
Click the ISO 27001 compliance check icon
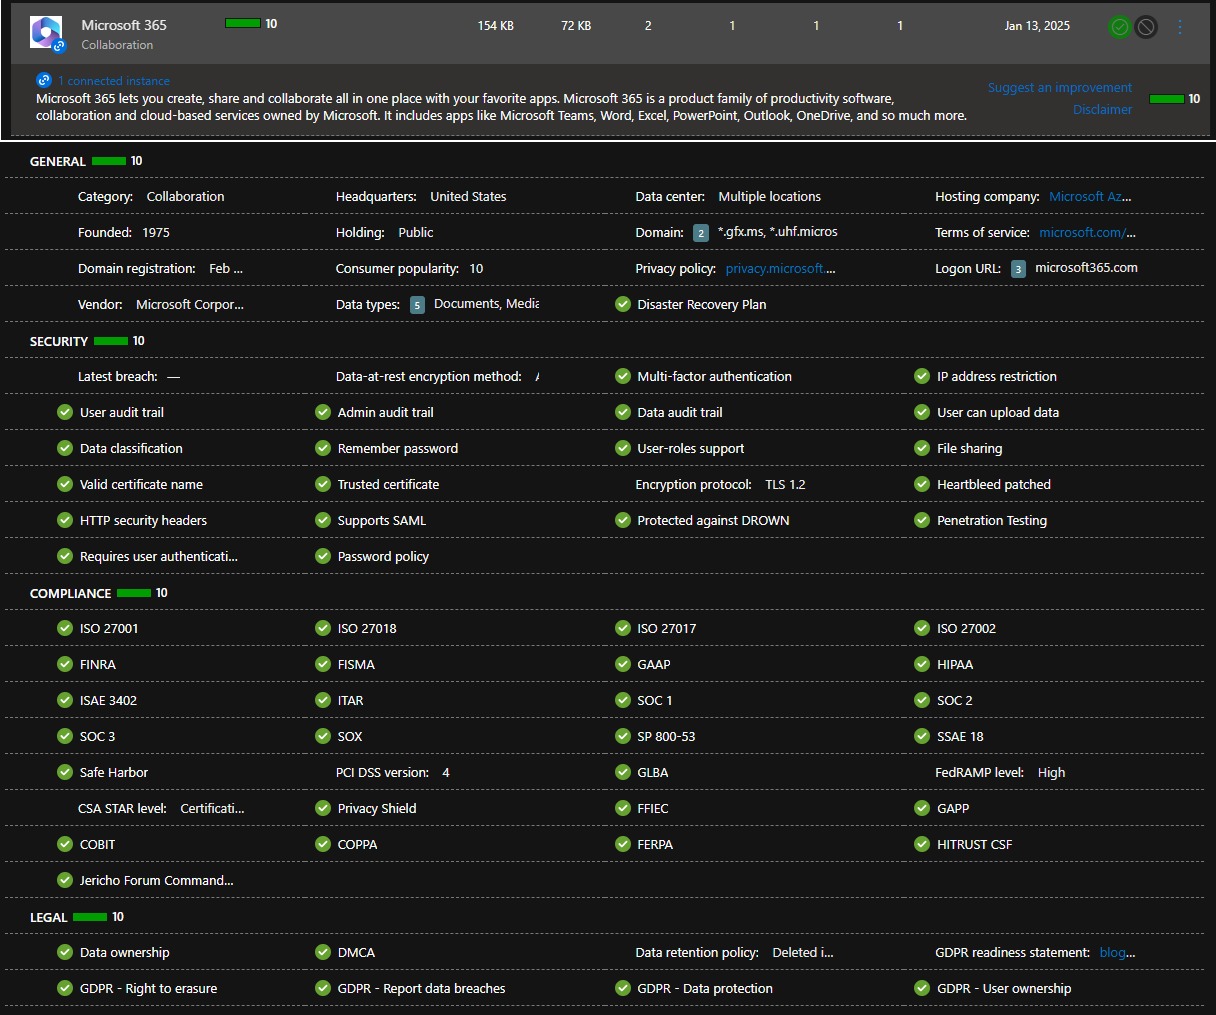coord(64,628)
